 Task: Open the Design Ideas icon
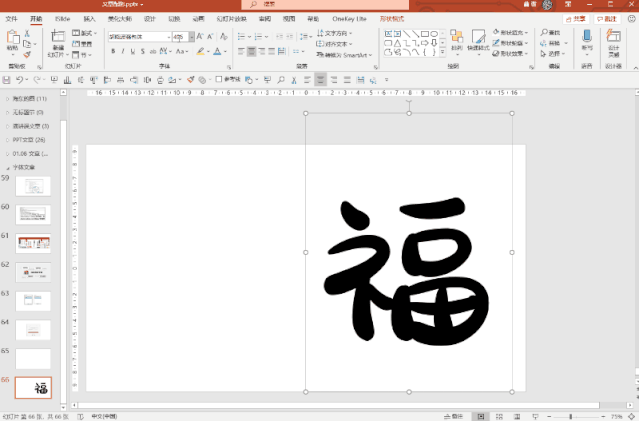(x=613, y=36)
